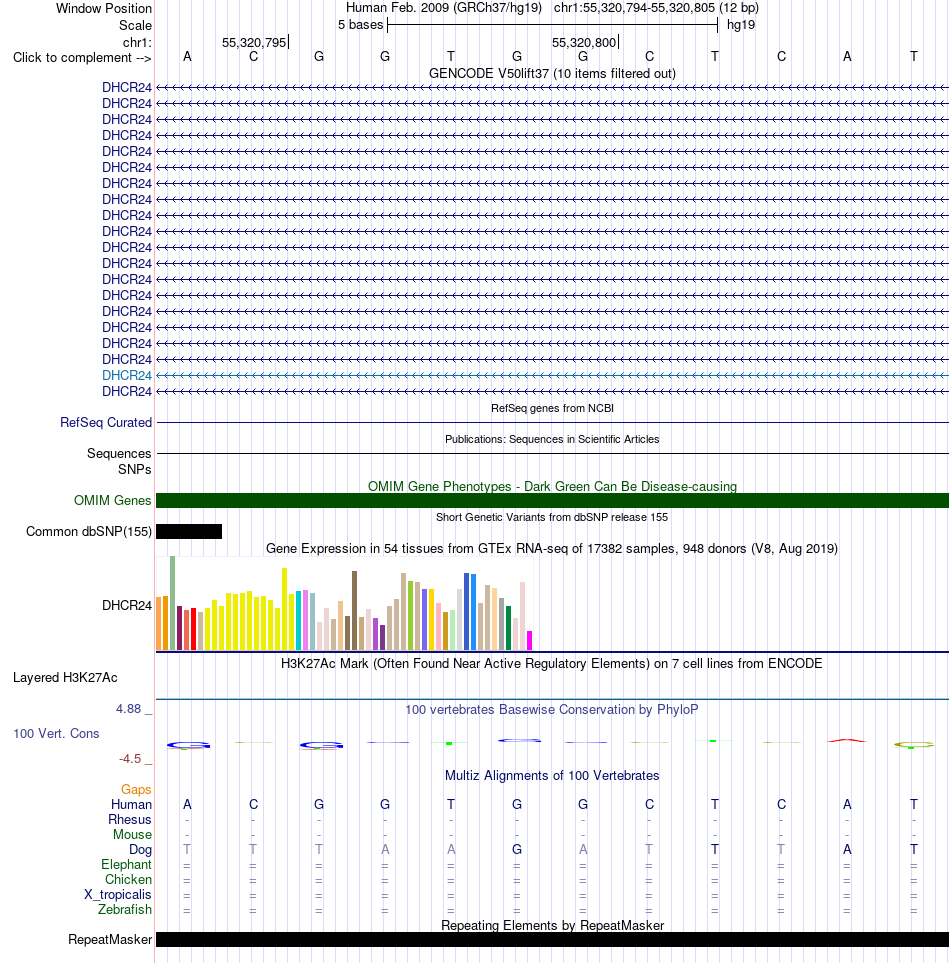950x963 pixels.
Task: Click 'Publications: Sequences in Scientific Articles' title
Action: [x=552, y=439]
